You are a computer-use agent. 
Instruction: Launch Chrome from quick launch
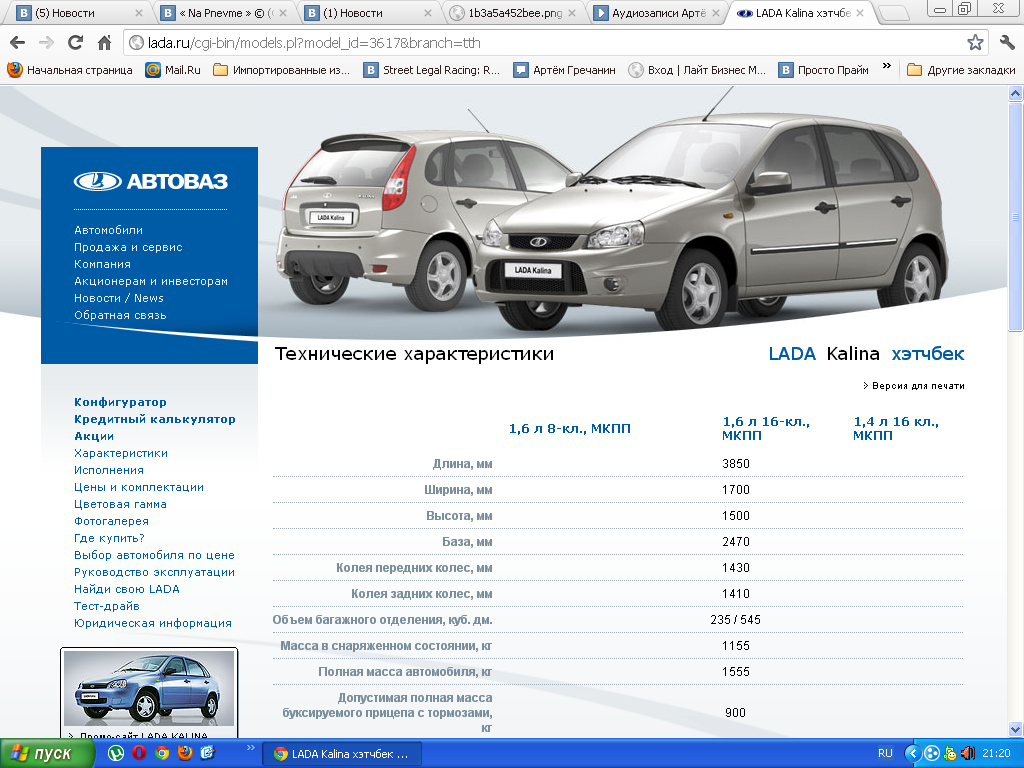162,753
